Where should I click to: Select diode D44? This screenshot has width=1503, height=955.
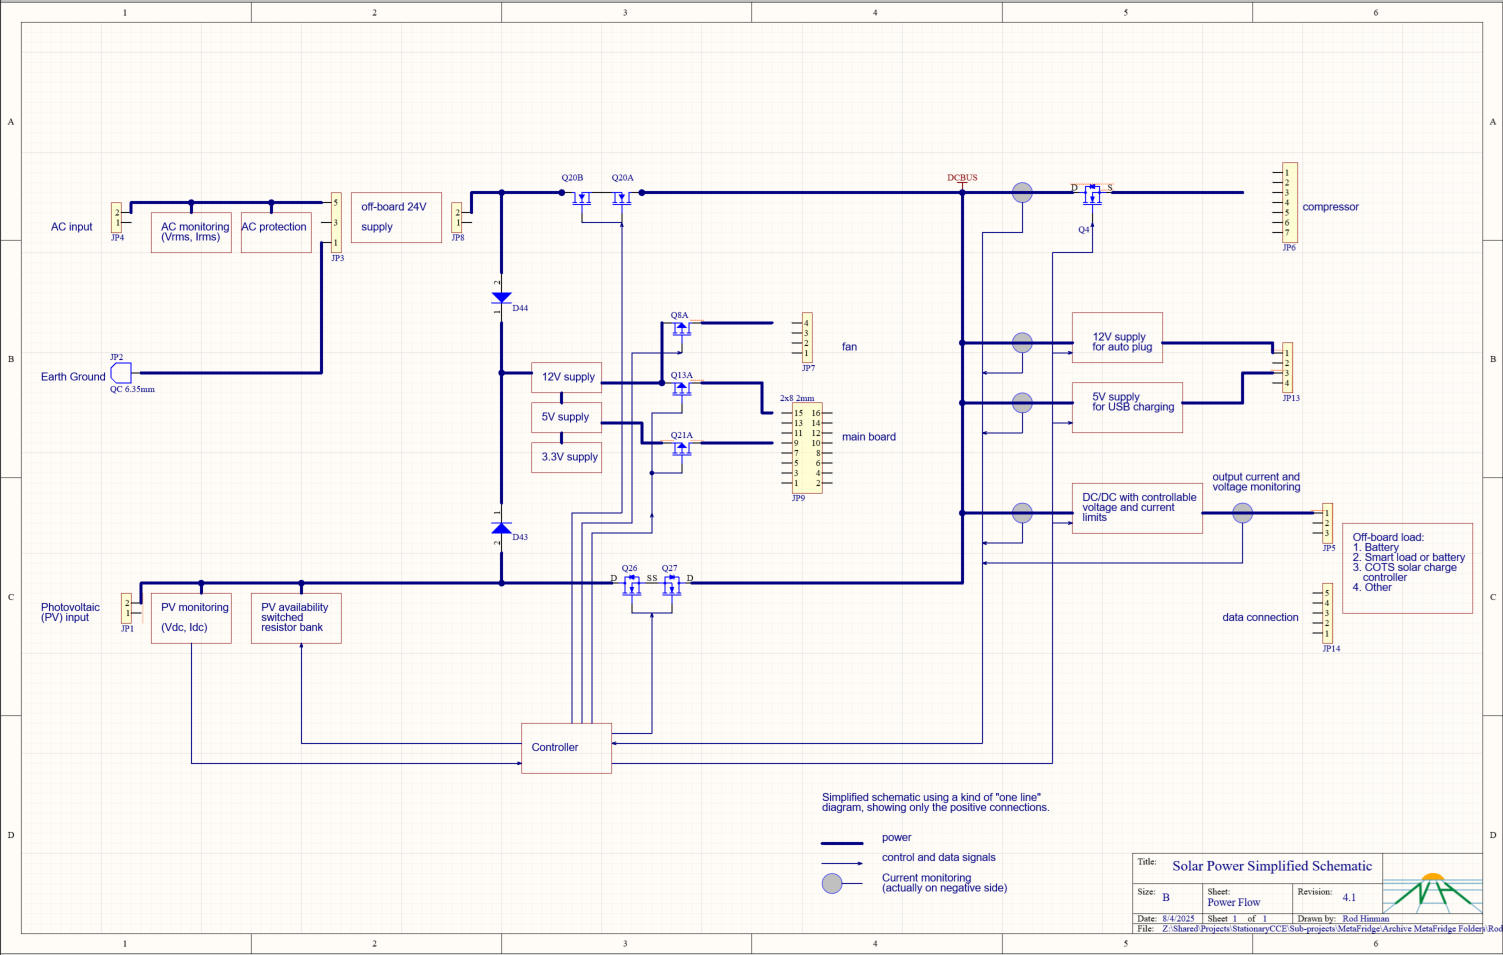(501, 298)
